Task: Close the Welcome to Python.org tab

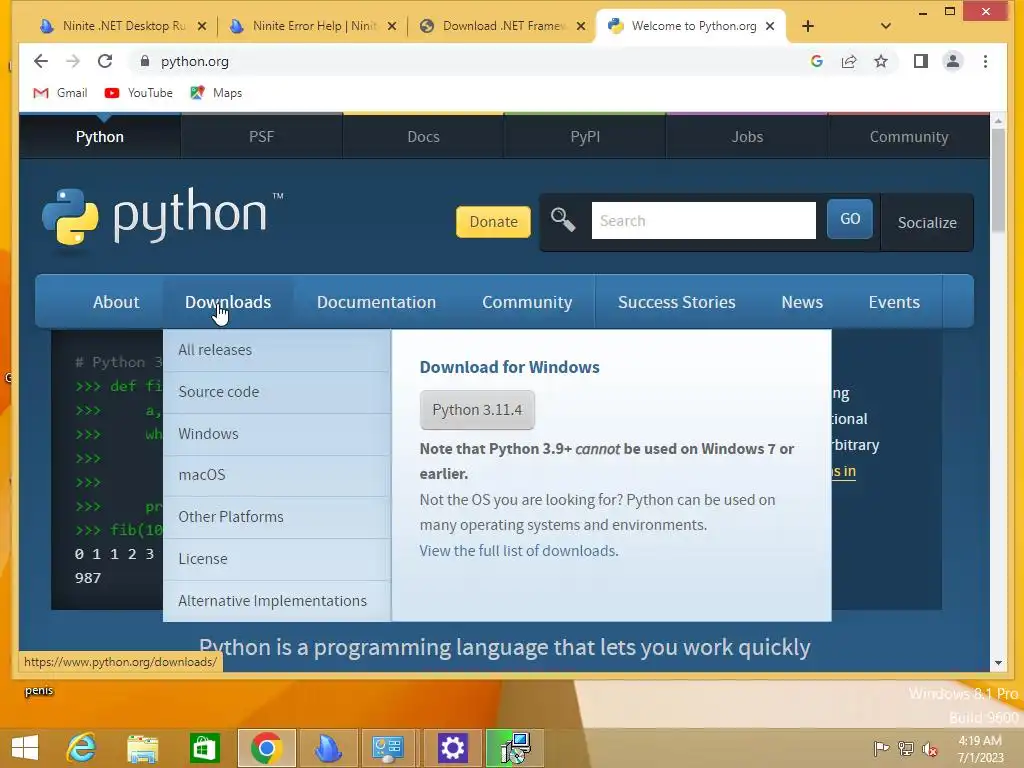Action: click(771, 26)
